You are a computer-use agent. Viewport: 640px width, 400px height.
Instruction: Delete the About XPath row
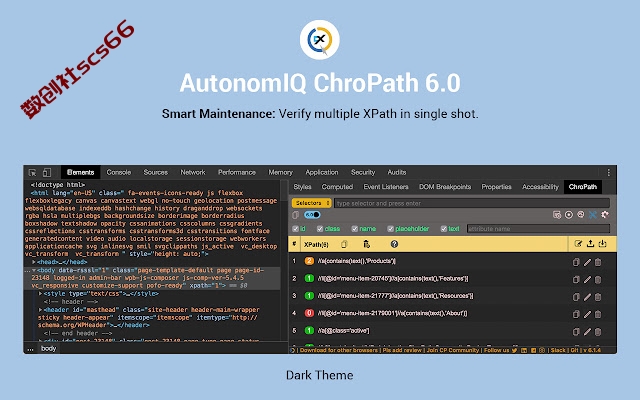(598, 314)
